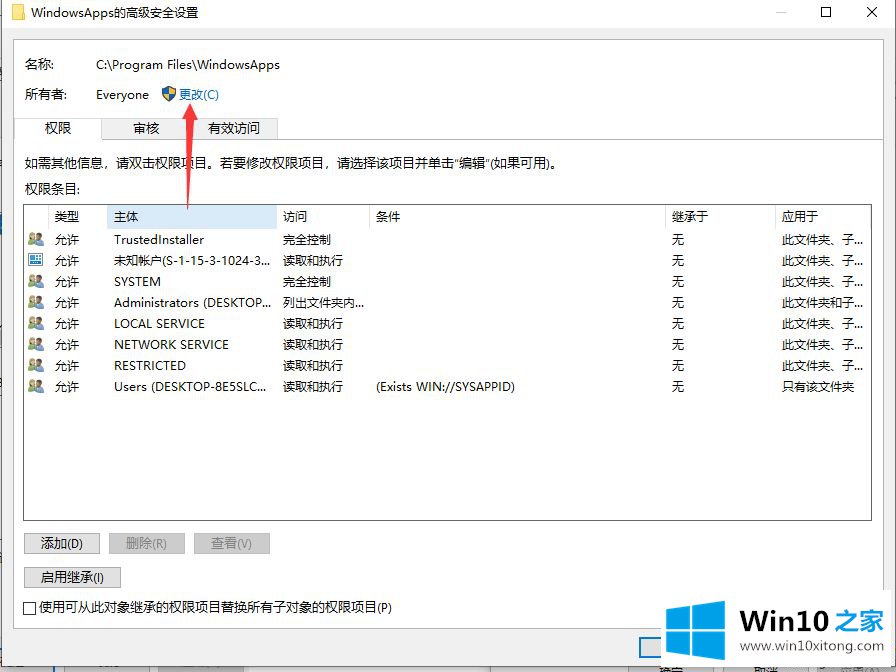
Task: Select the RESTRICTED principal entry
Action: pyautogui.click(x=150, y=365)
